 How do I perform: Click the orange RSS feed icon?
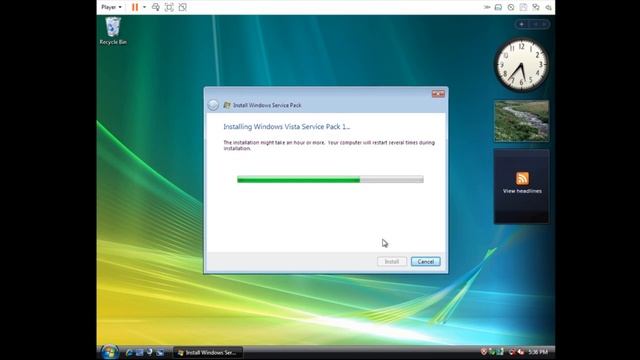tap(522, 178)
